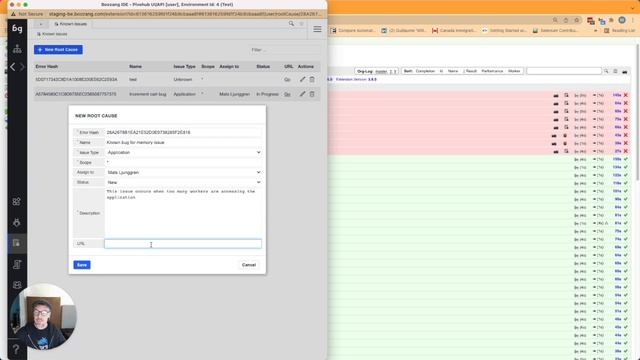640x360 pixels.
Task: Edit the 'test' root cause with the pencil icon
Action: (x=302, y=79)
